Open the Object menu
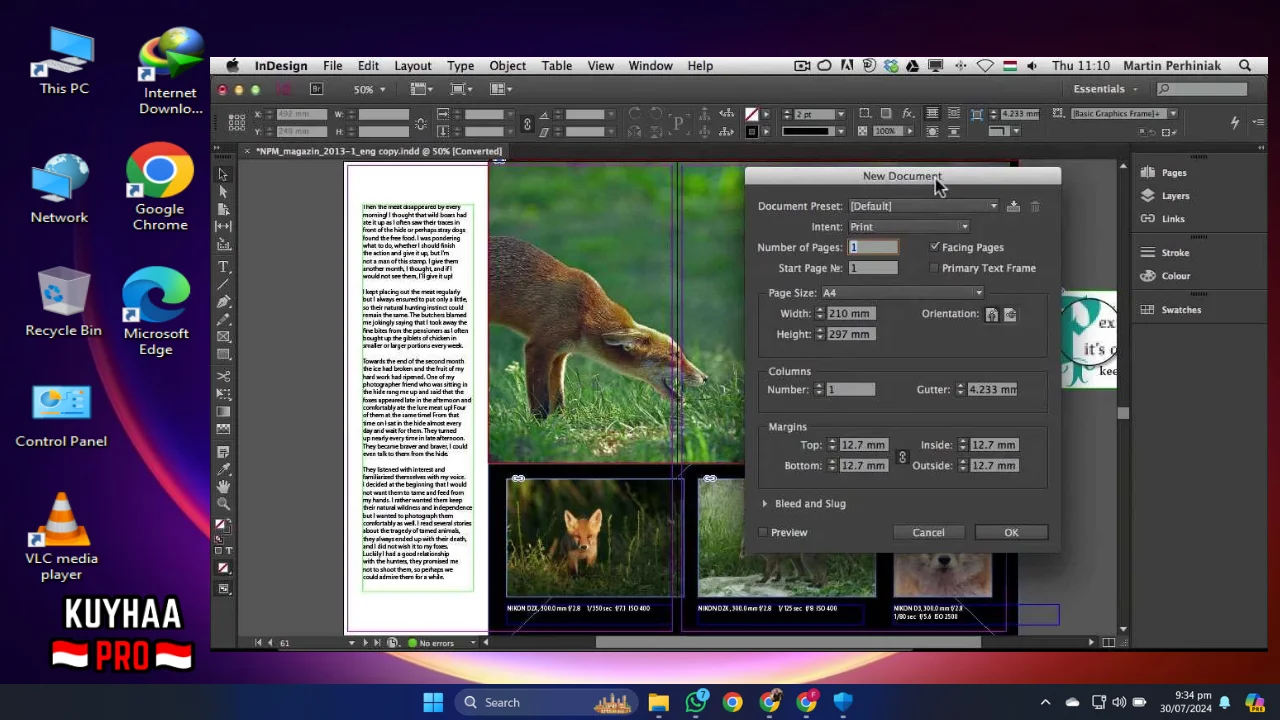This screenshot has height=720, width=1280. [x=507, y=66]
